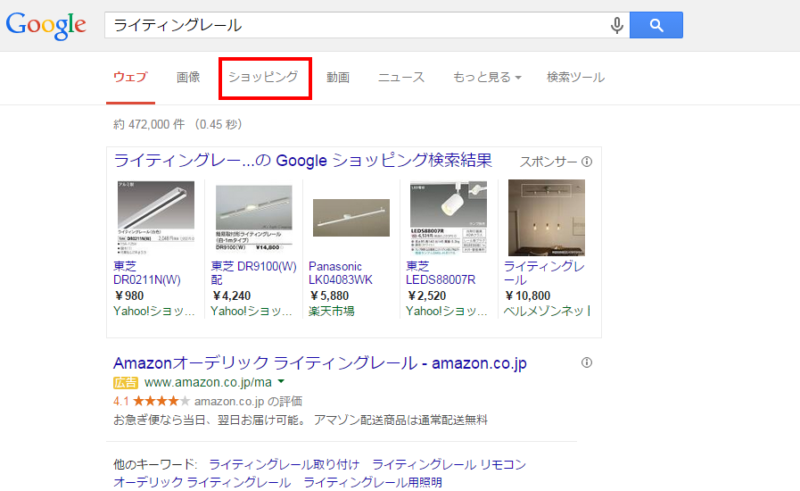This screenshot has width=800, height=491.
Task: Open related keyword ライティングレール リモコン
Action: pyautogui.click(x=449, y=464)
